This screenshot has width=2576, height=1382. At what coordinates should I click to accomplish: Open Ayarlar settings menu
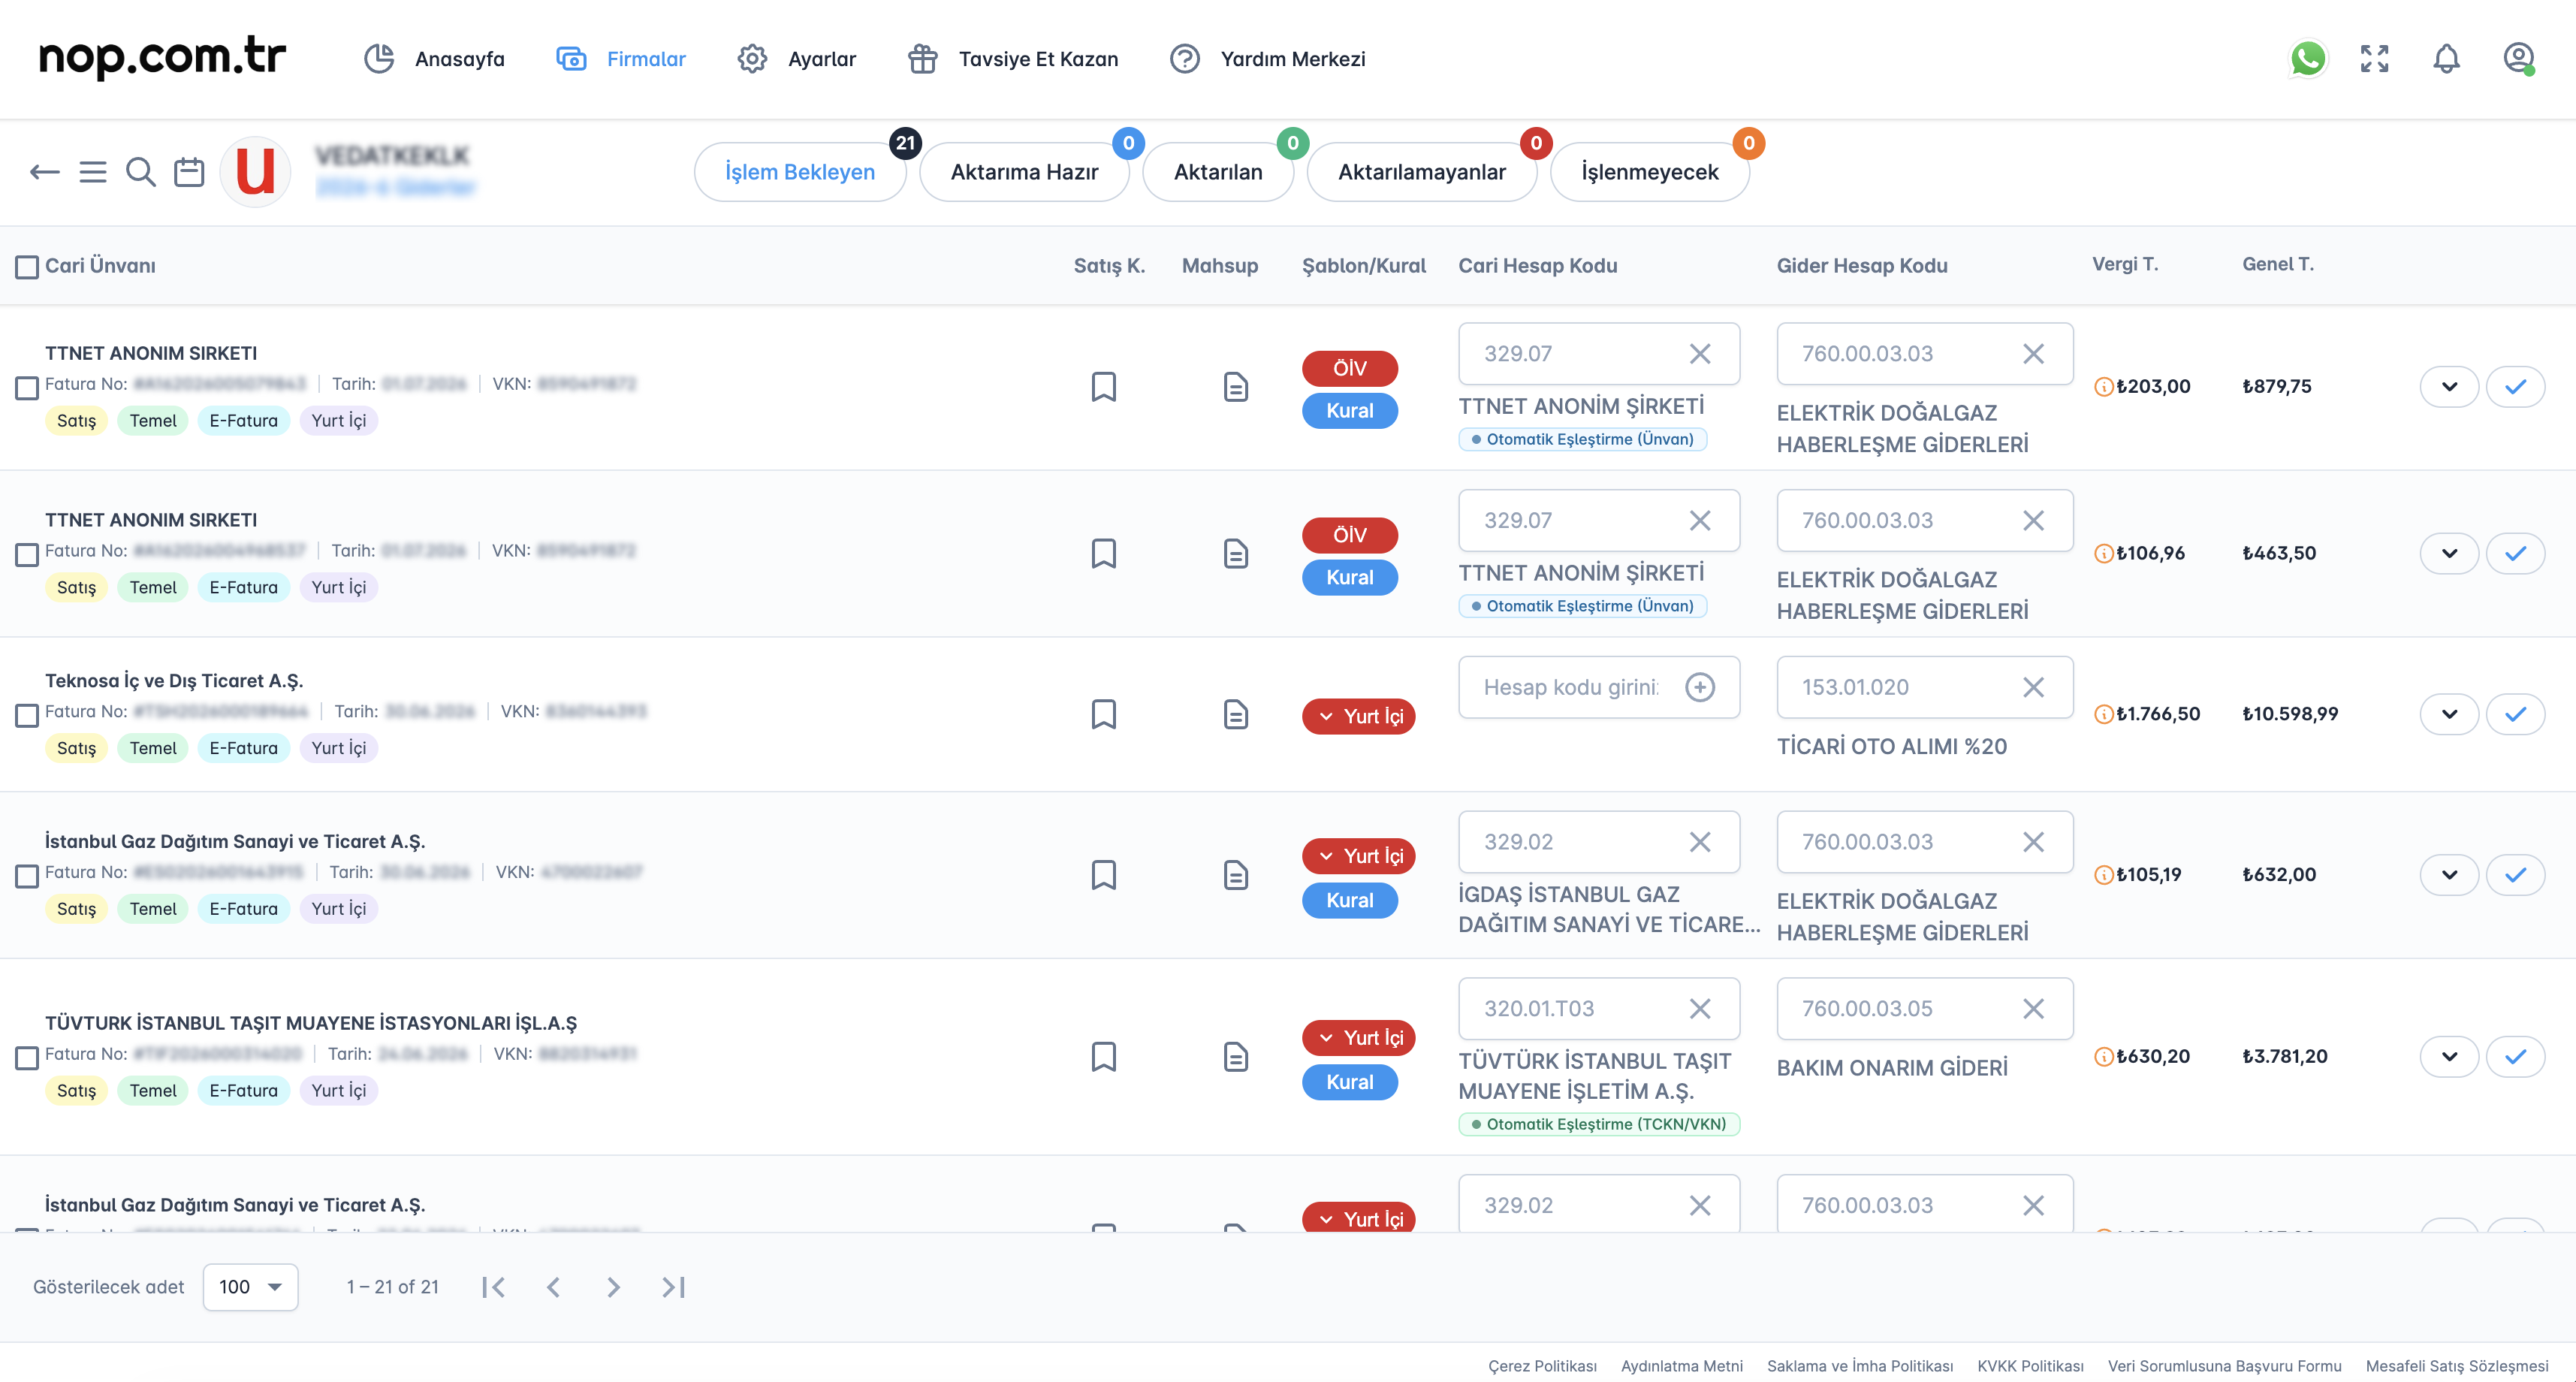click(x=796, y=59)
